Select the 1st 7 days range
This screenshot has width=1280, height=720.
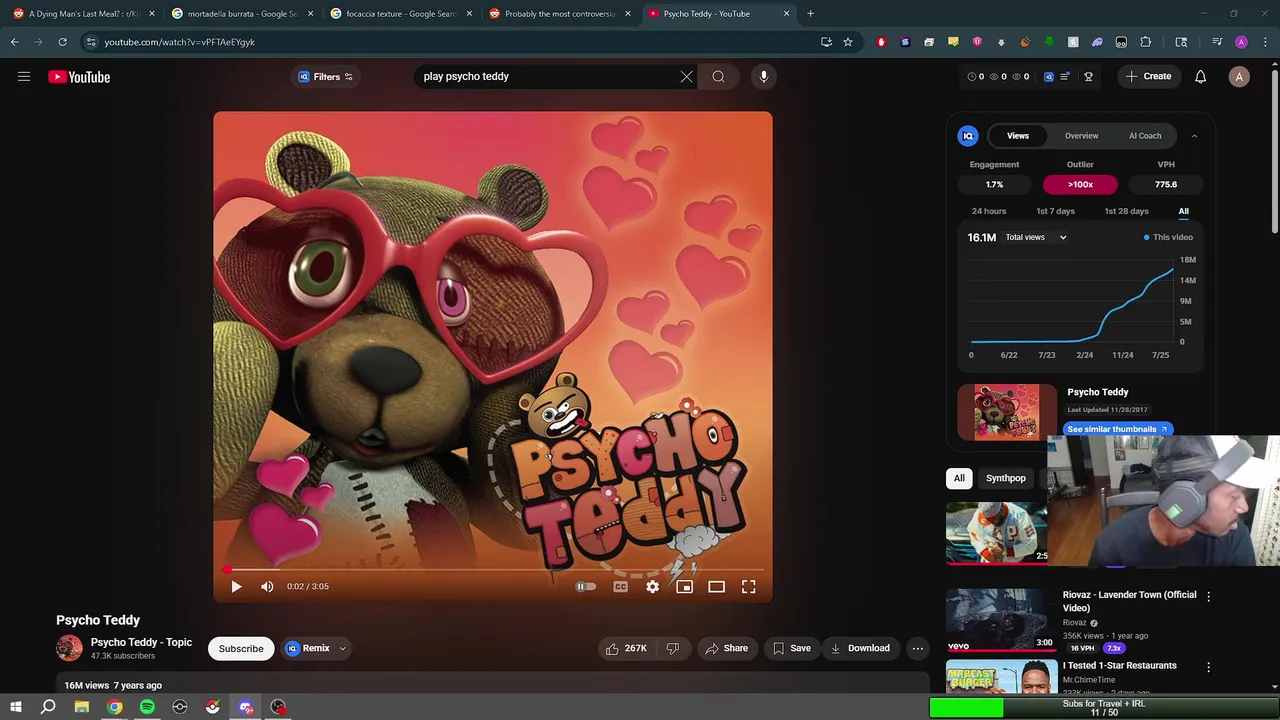pyautogui.click(x=1055, y=211)
